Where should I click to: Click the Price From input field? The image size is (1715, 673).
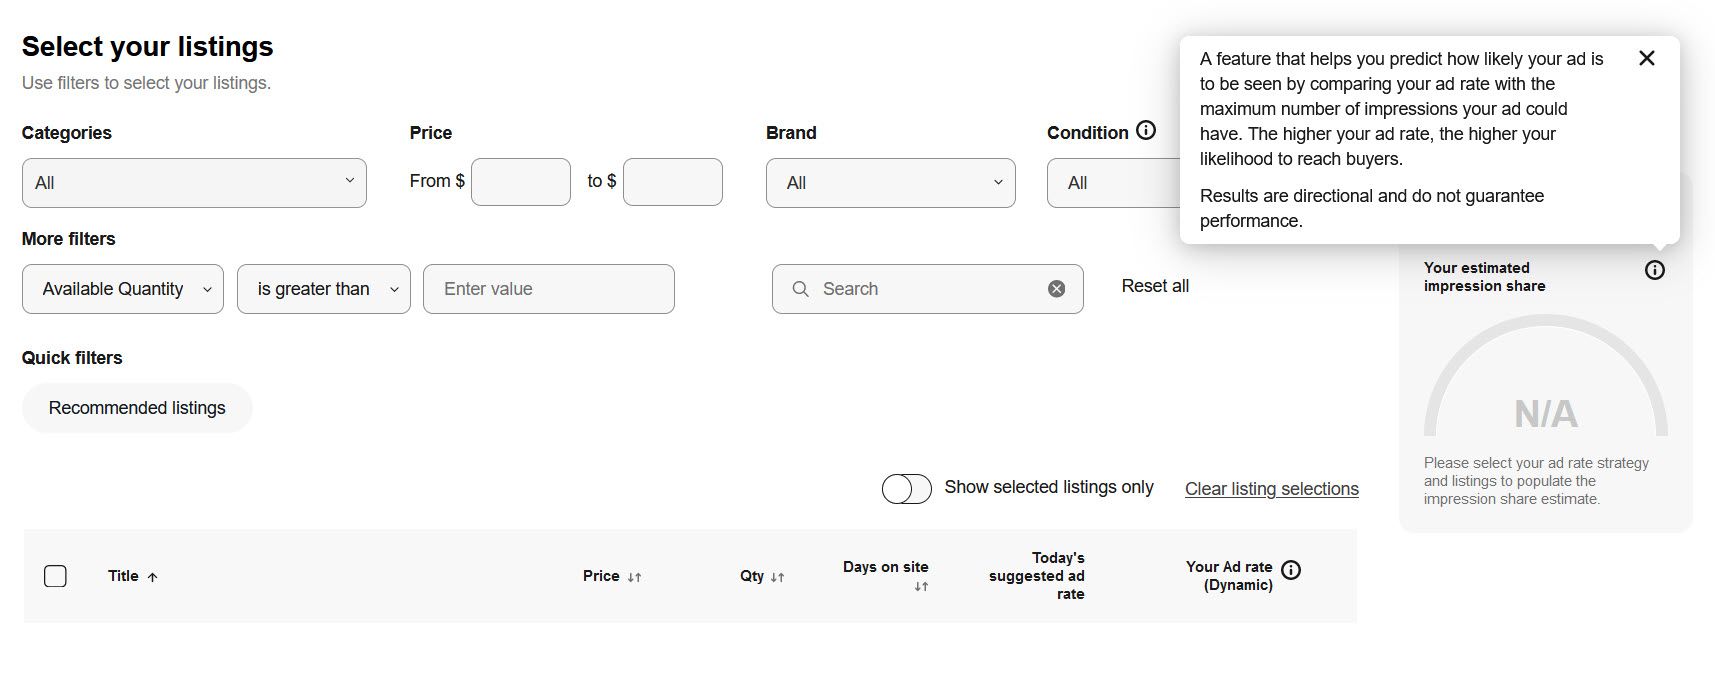520,182
